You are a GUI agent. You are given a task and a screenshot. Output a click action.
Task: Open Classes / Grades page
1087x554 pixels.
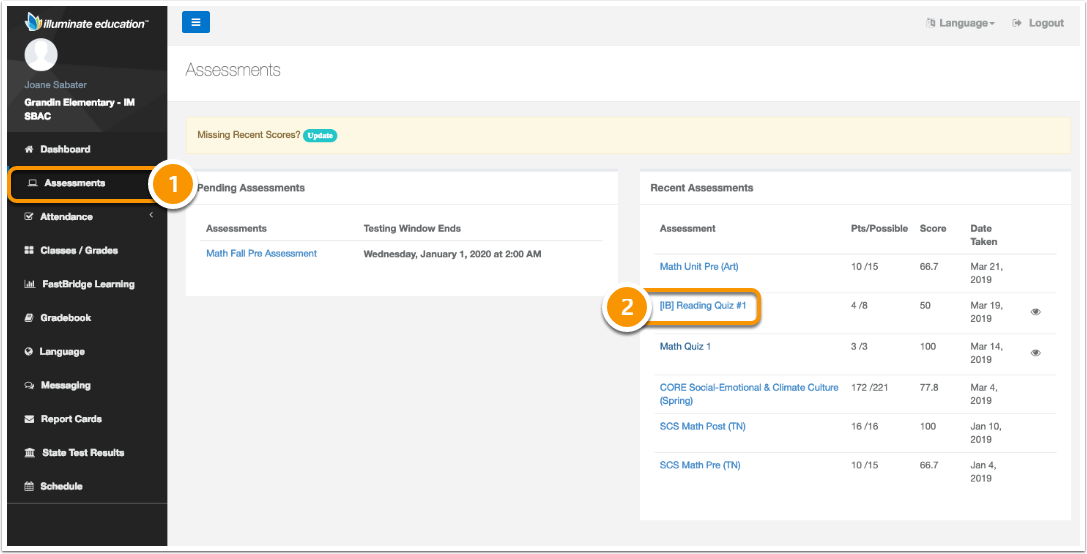coord(79,250)
